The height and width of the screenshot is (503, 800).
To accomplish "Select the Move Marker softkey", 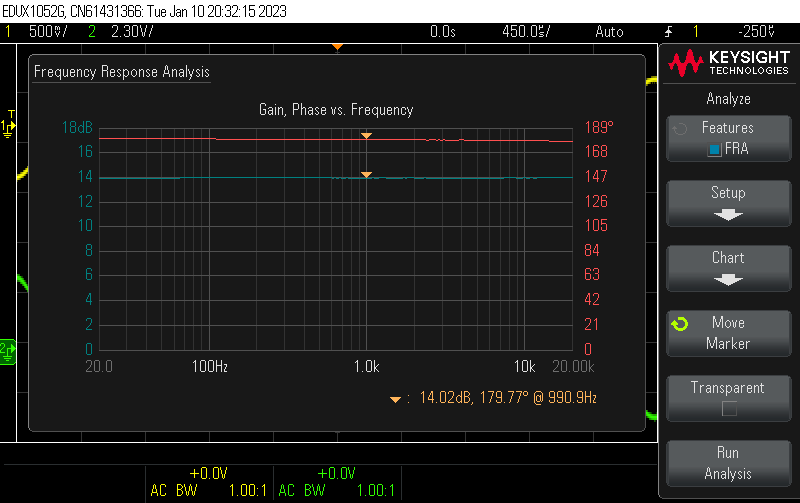I will pos(729,333).
